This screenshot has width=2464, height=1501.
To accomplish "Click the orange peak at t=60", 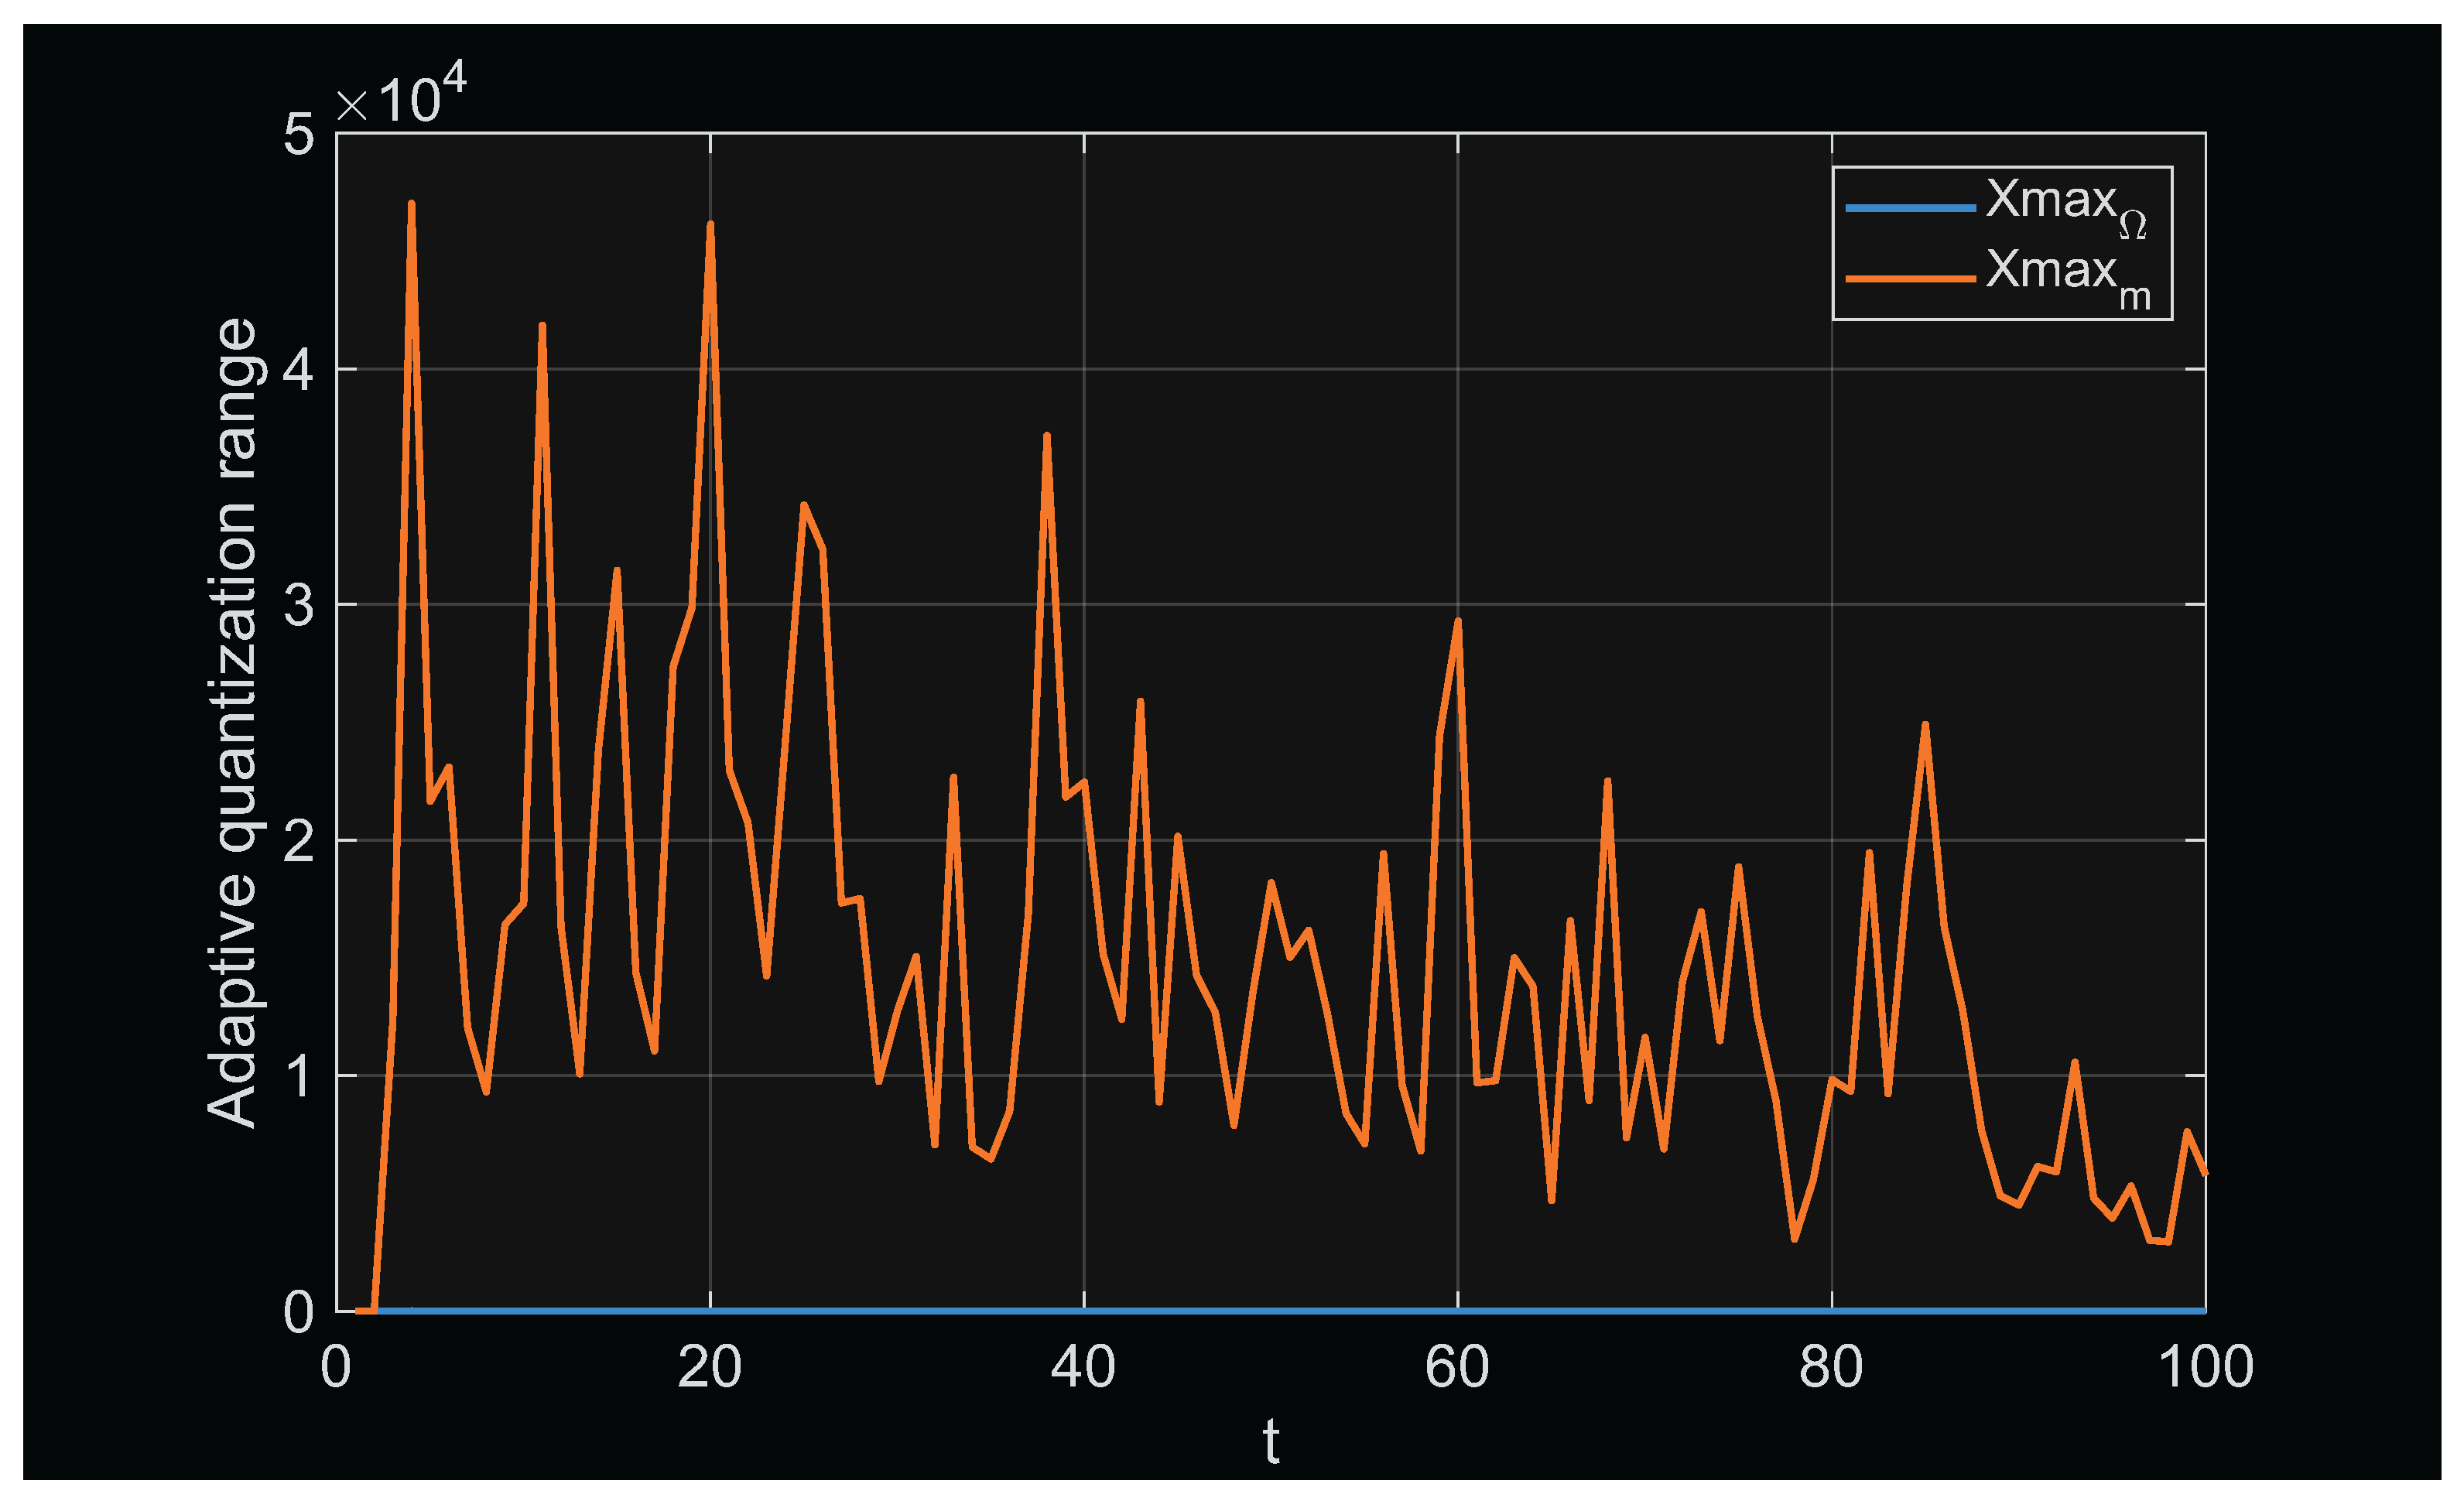I will click(1458, 621).
